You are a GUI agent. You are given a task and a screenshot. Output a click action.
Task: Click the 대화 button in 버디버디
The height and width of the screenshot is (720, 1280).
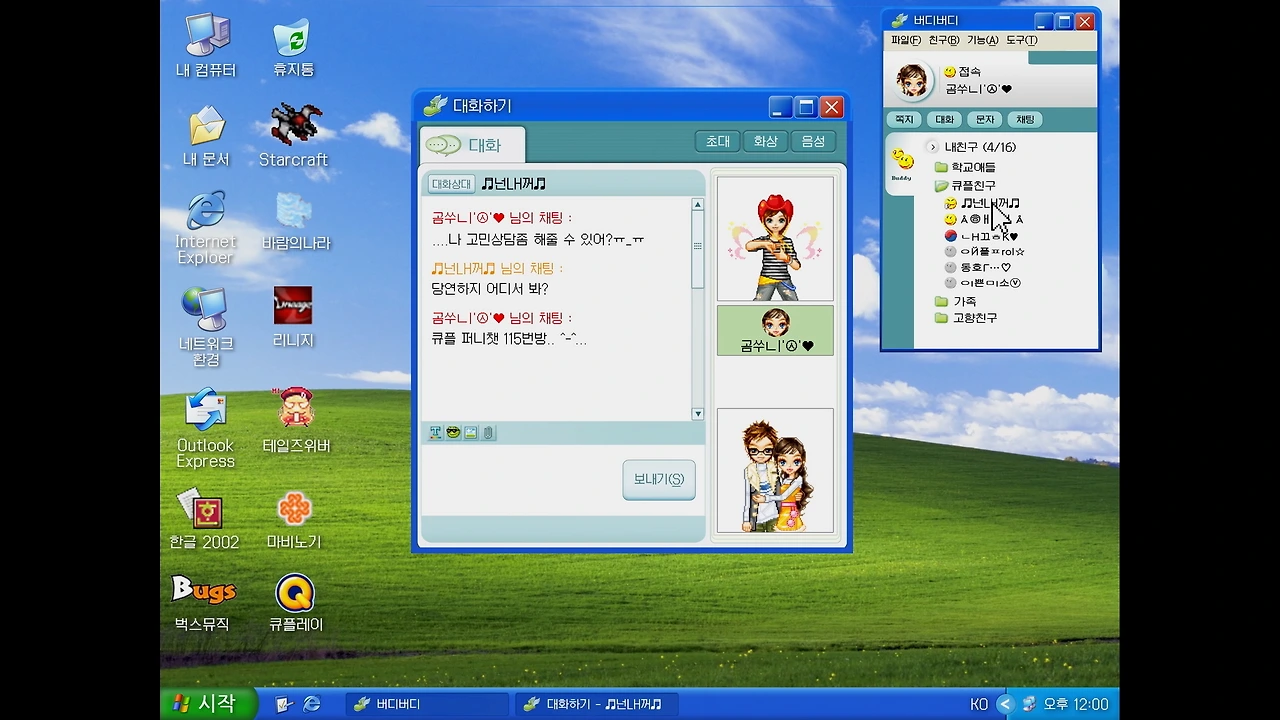pos(944,120)
